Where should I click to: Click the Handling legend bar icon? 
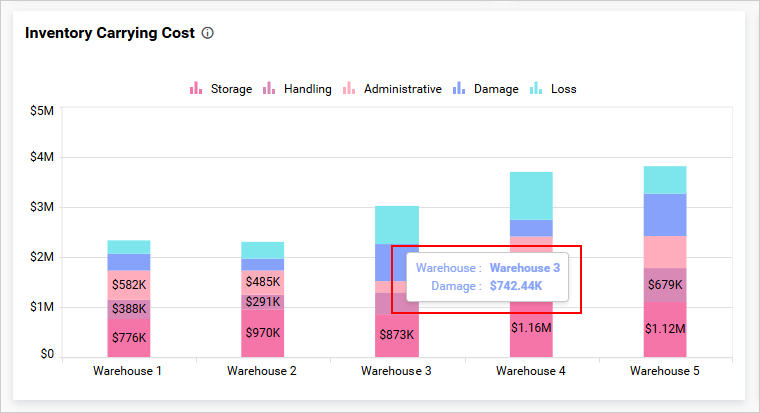(x=269, y=89)
